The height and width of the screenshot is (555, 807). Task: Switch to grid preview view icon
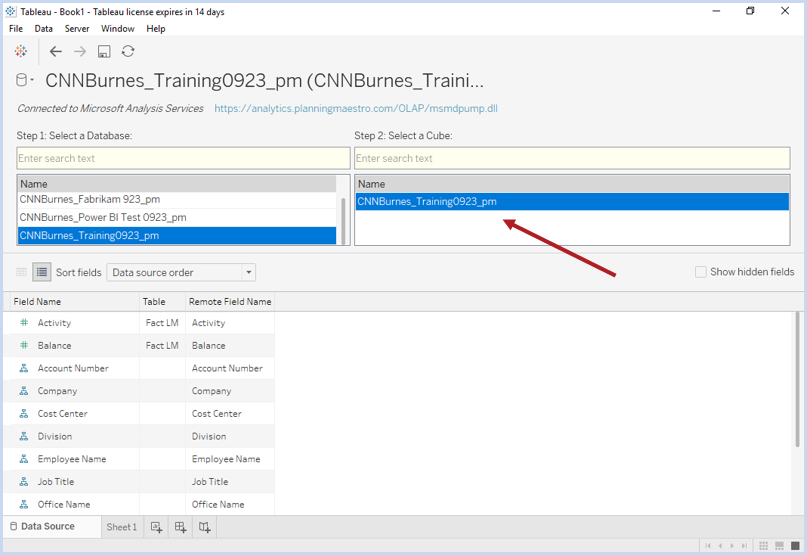pyautogui.click(x=21, y=272)
